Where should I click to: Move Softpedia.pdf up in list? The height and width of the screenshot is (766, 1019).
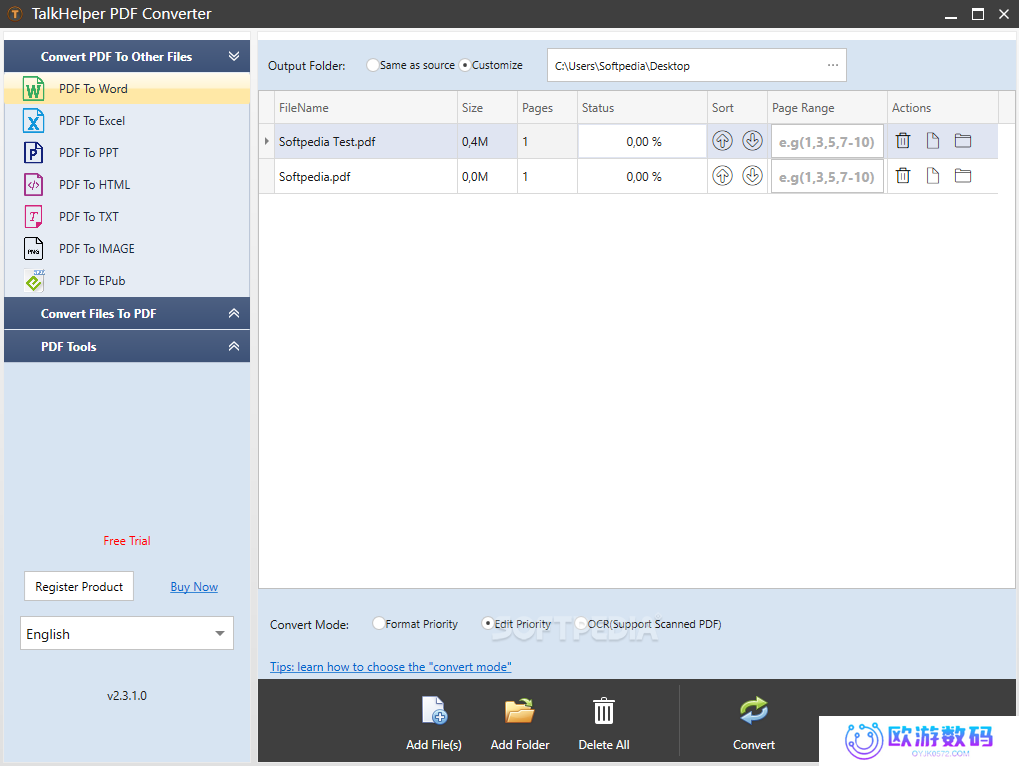(722, 175)
